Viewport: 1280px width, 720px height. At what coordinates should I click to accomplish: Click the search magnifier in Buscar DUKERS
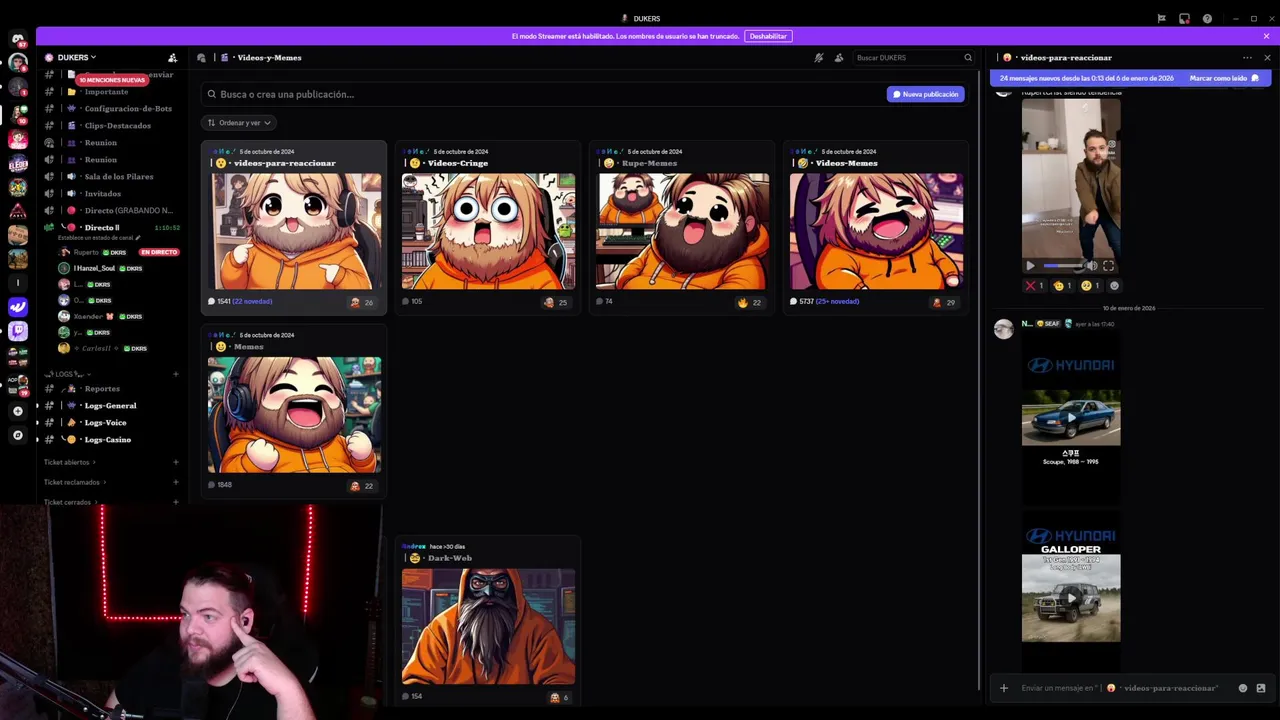[968, 58]
